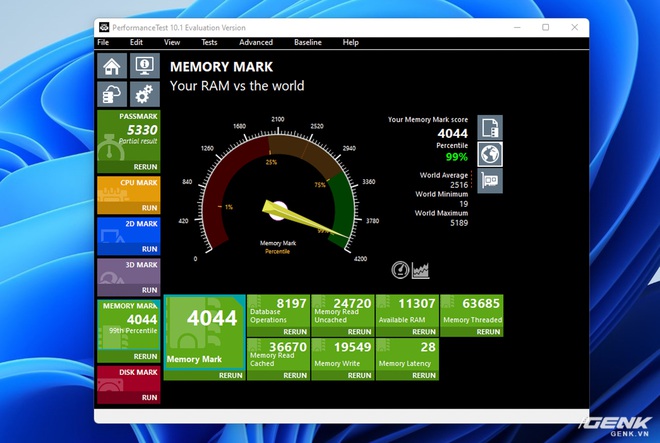The width and height of the screenshot is (660, 443).
Task: Run the 2D Mark test
Action: (x=149, y=249)
